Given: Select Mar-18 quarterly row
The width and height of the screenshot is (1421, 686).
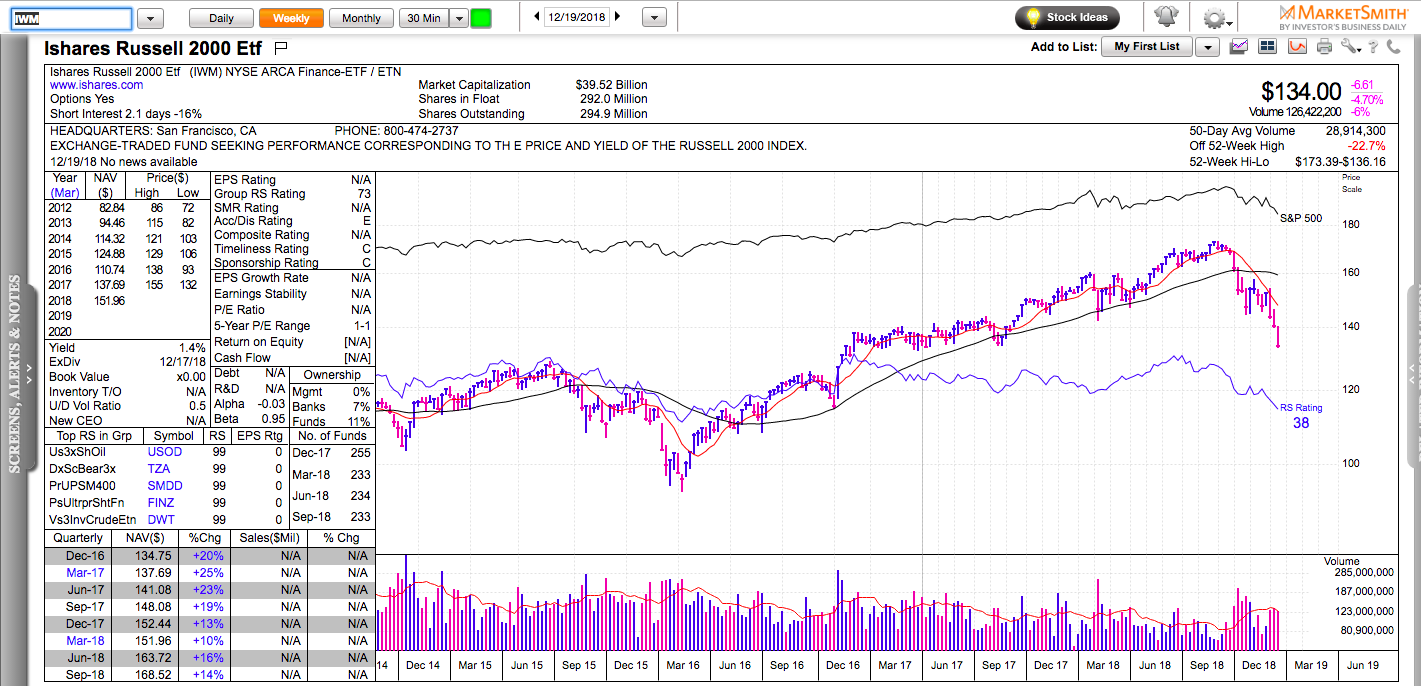Looking at the screenshot, I should point(209,641).
